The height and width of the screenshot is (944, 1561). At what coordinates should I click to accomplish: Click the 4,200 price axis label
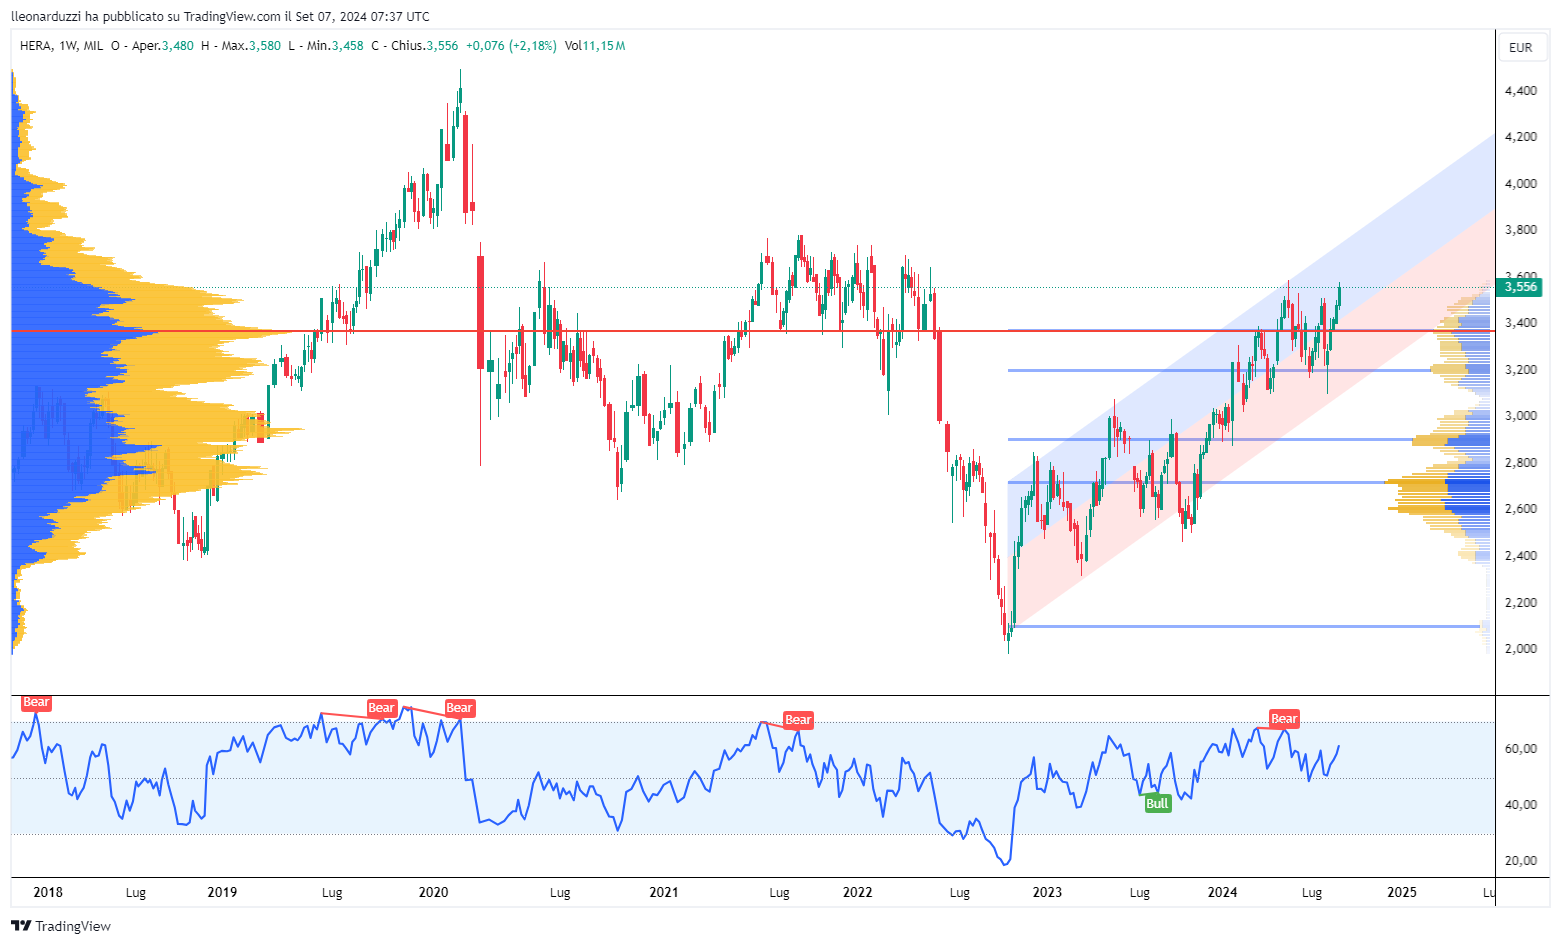[x=1521, y=137]
